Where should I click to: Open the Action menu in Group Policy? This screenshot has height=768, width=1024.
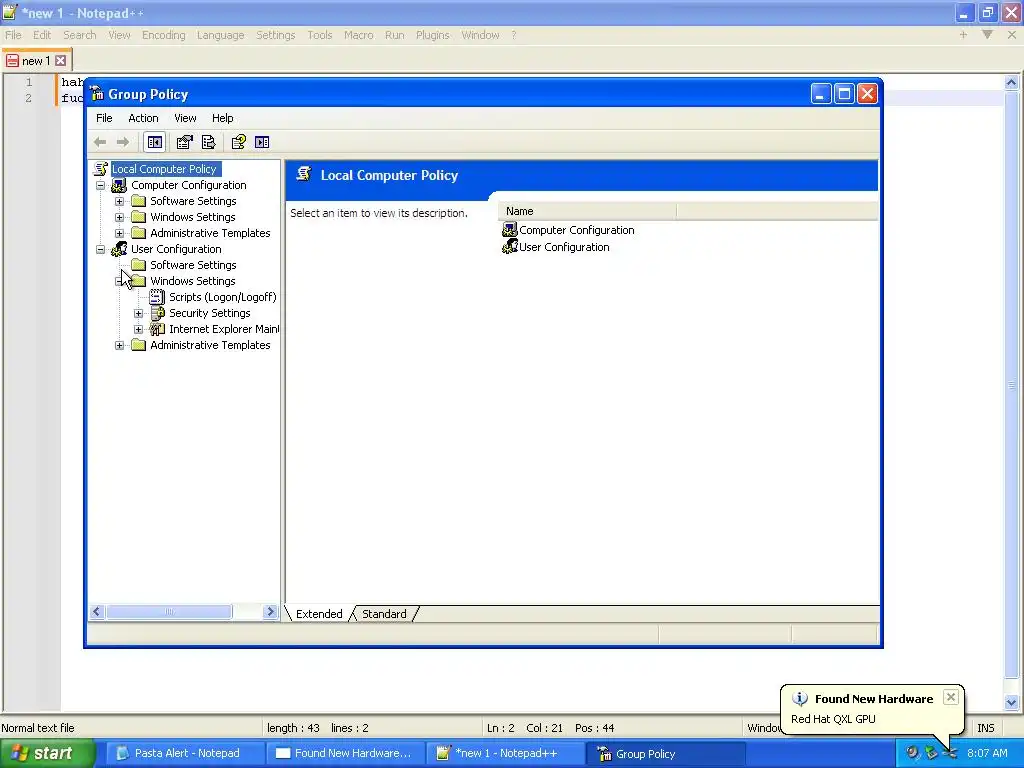click(143, 118)
